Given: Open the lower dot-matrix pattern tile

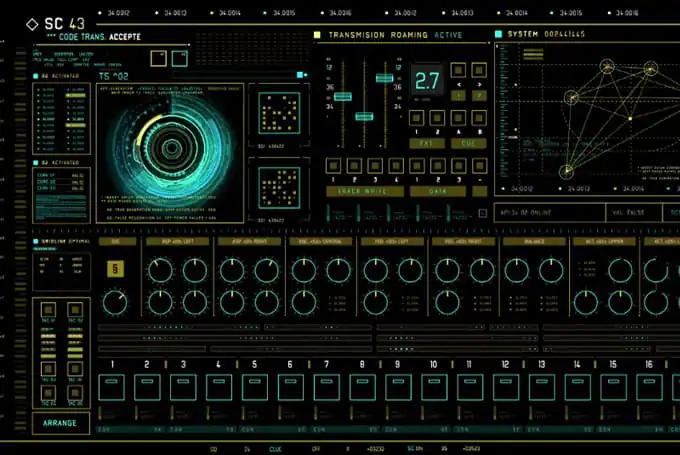Looking at the screenshot, I should (x=279, y=188).
